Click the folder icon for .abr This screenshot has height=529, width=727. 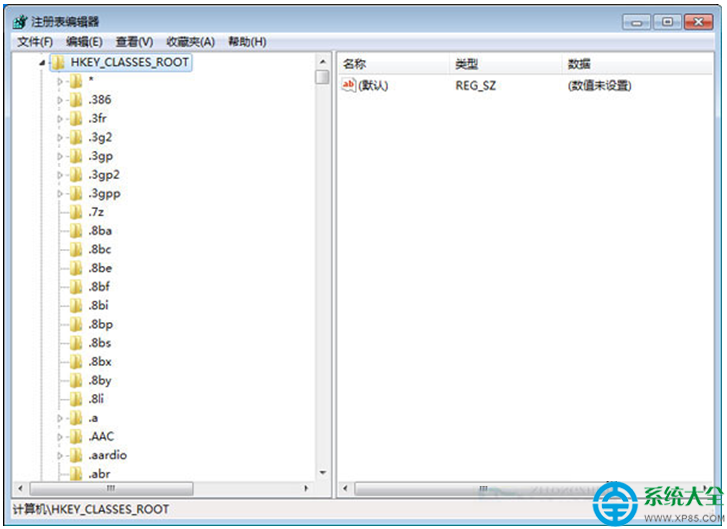[x=76, y=474]
